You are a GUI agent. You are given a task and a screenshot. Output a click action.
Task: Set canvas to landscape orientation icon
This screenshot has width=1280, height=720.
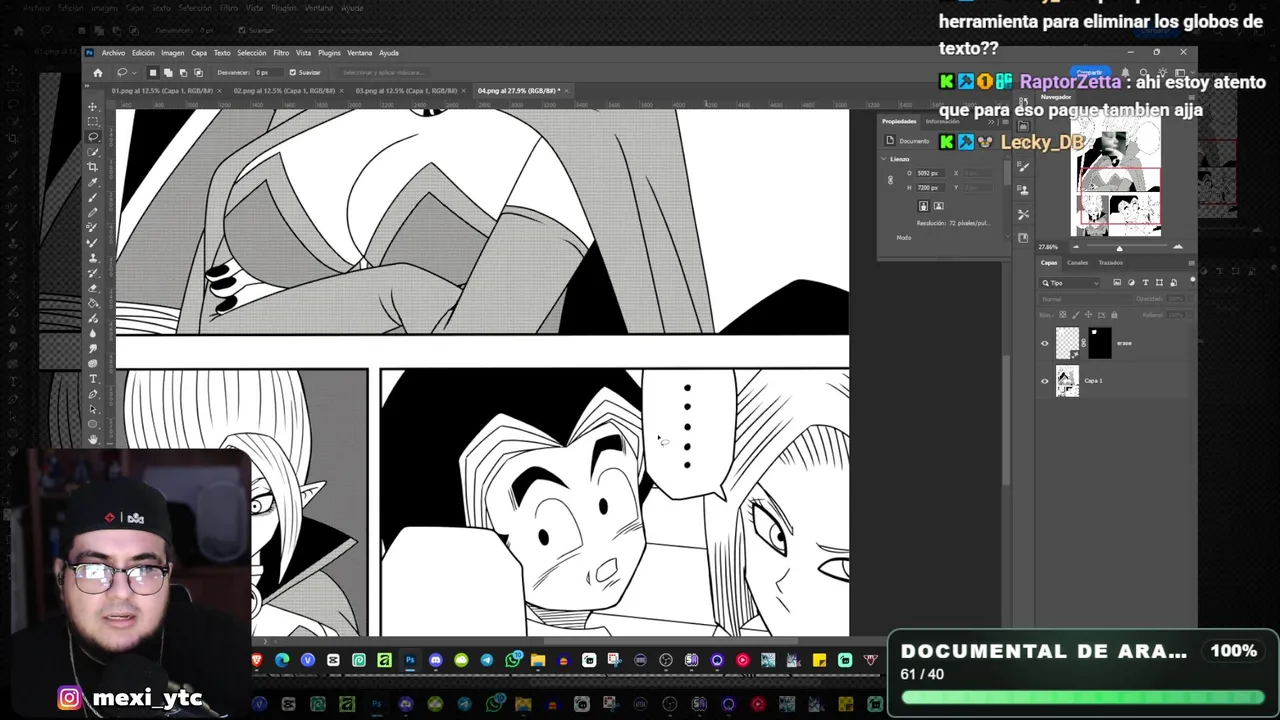click(938, 206)
